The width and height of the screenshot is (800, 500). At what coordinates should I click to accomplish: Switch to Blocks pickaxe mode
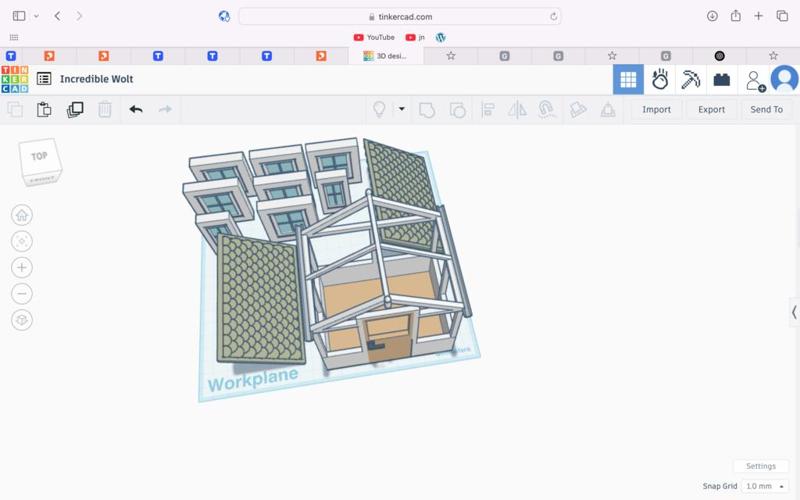pos(690,79)
